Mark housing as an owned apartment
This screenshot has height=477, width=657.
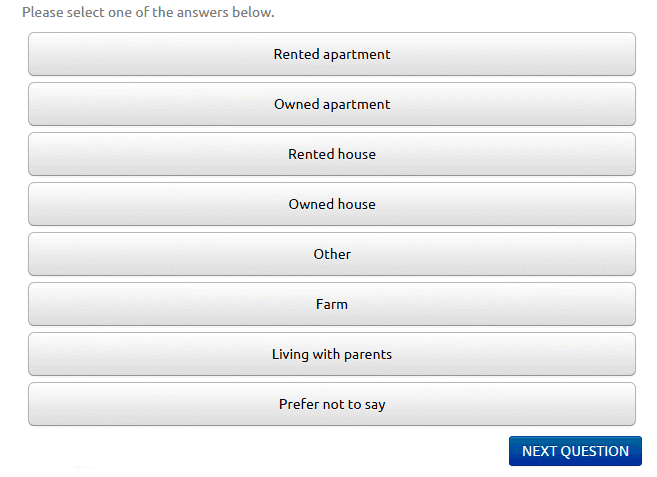pos(332,104)
